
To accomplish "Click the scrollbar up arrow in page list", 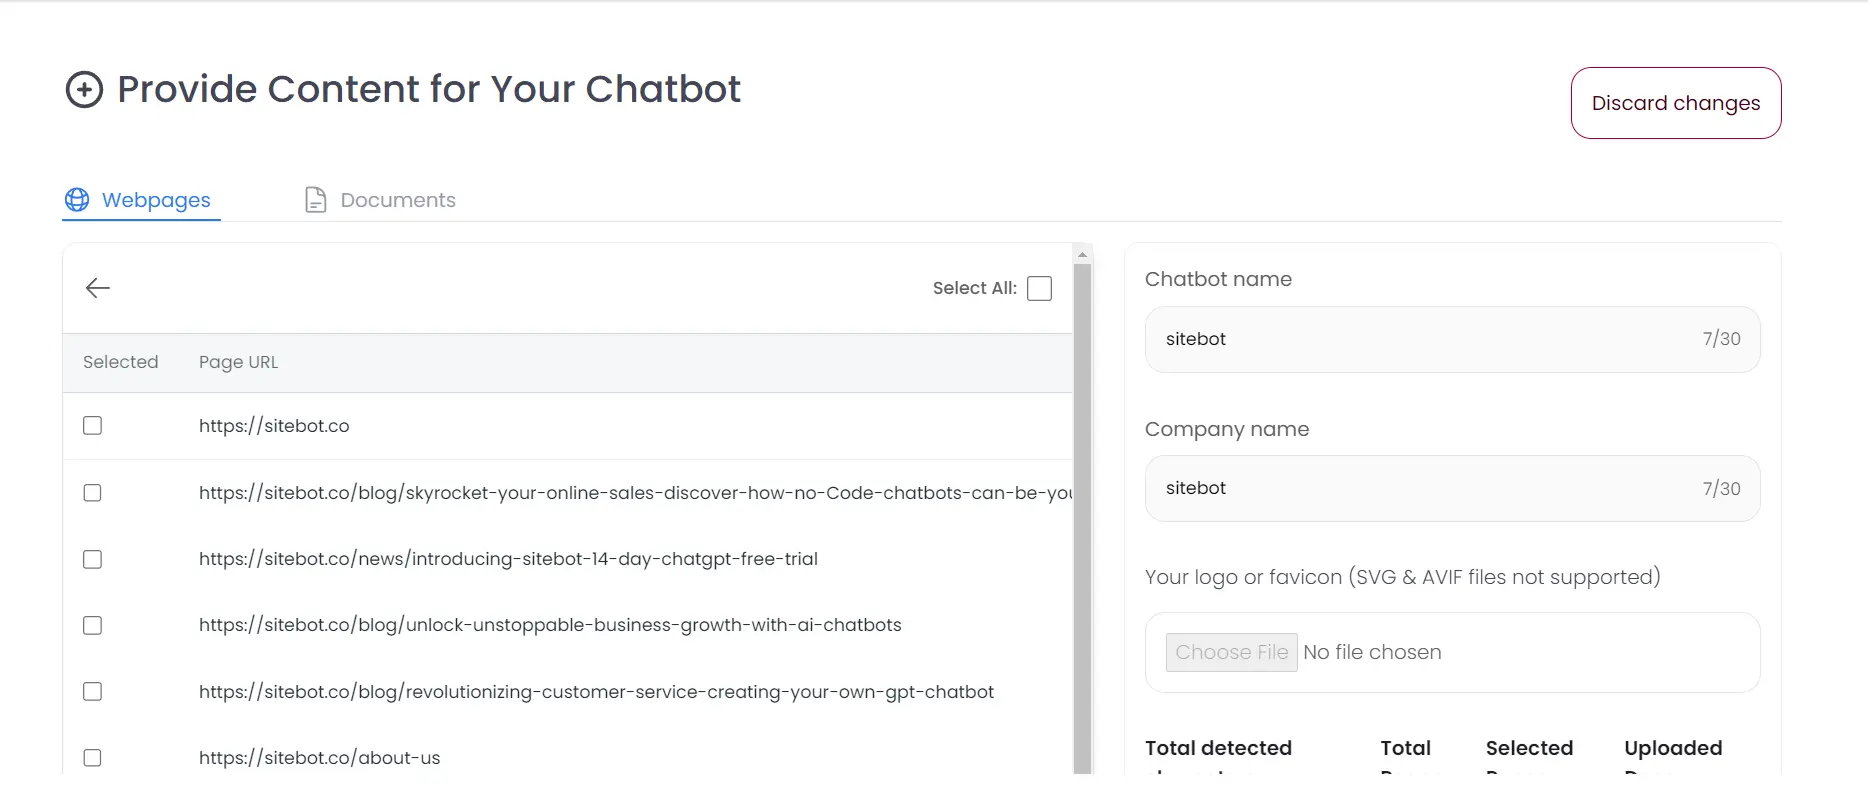I will tap(1082, 255).
